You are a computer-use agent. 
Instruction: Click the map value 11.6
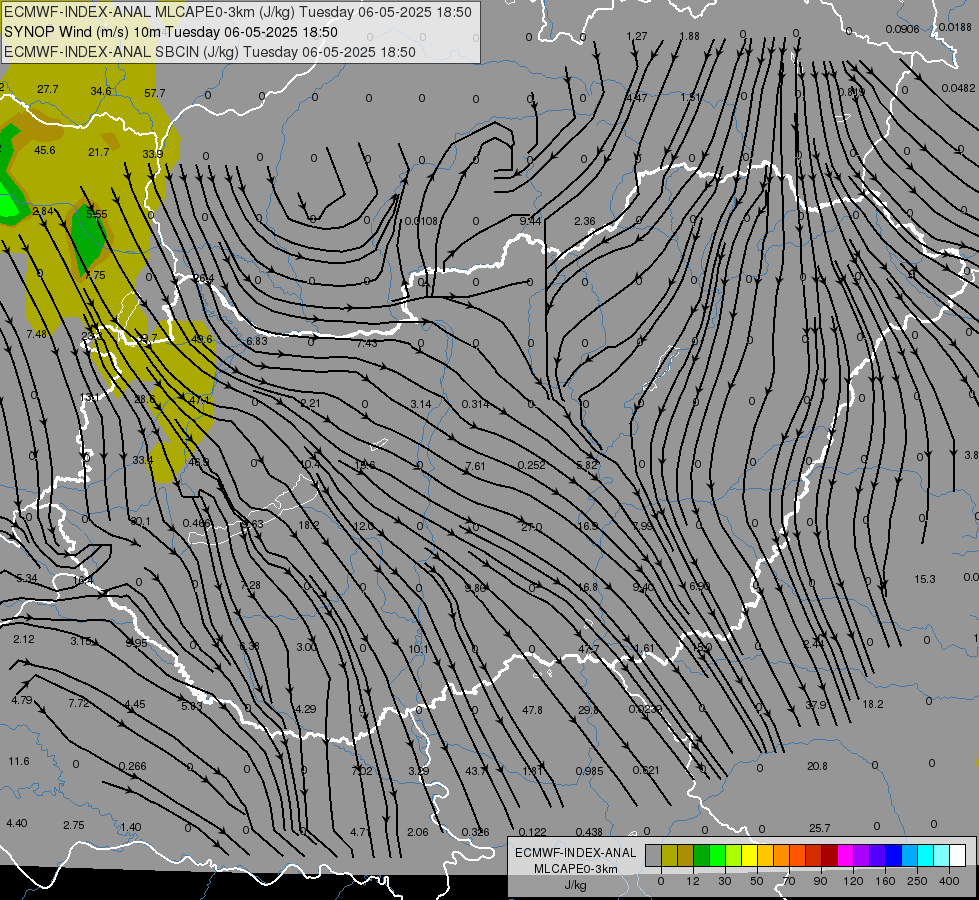point(19,761)
